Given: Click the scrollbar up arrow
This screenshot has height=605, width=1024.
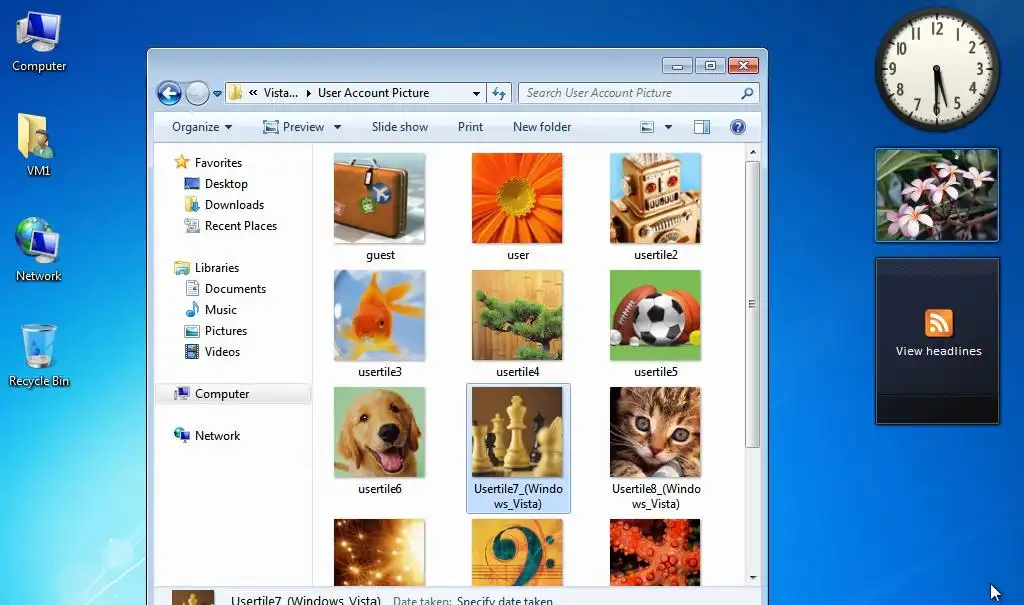Looking at the screenshot, I should click(x=752, y=152).
